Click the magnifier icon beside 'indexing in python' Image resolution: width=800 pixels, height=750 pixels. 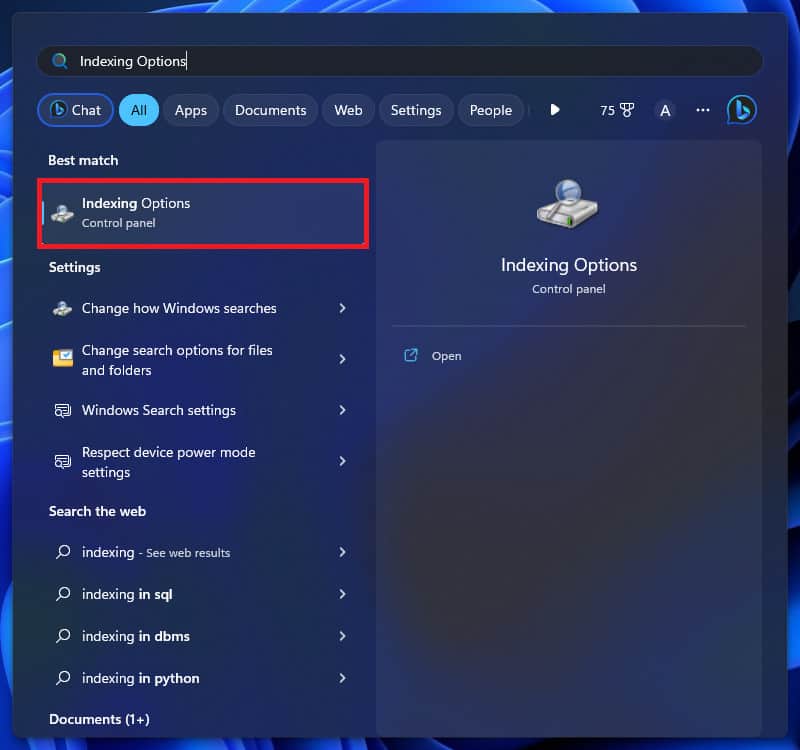pyautogui.click(x=63, y=678)
